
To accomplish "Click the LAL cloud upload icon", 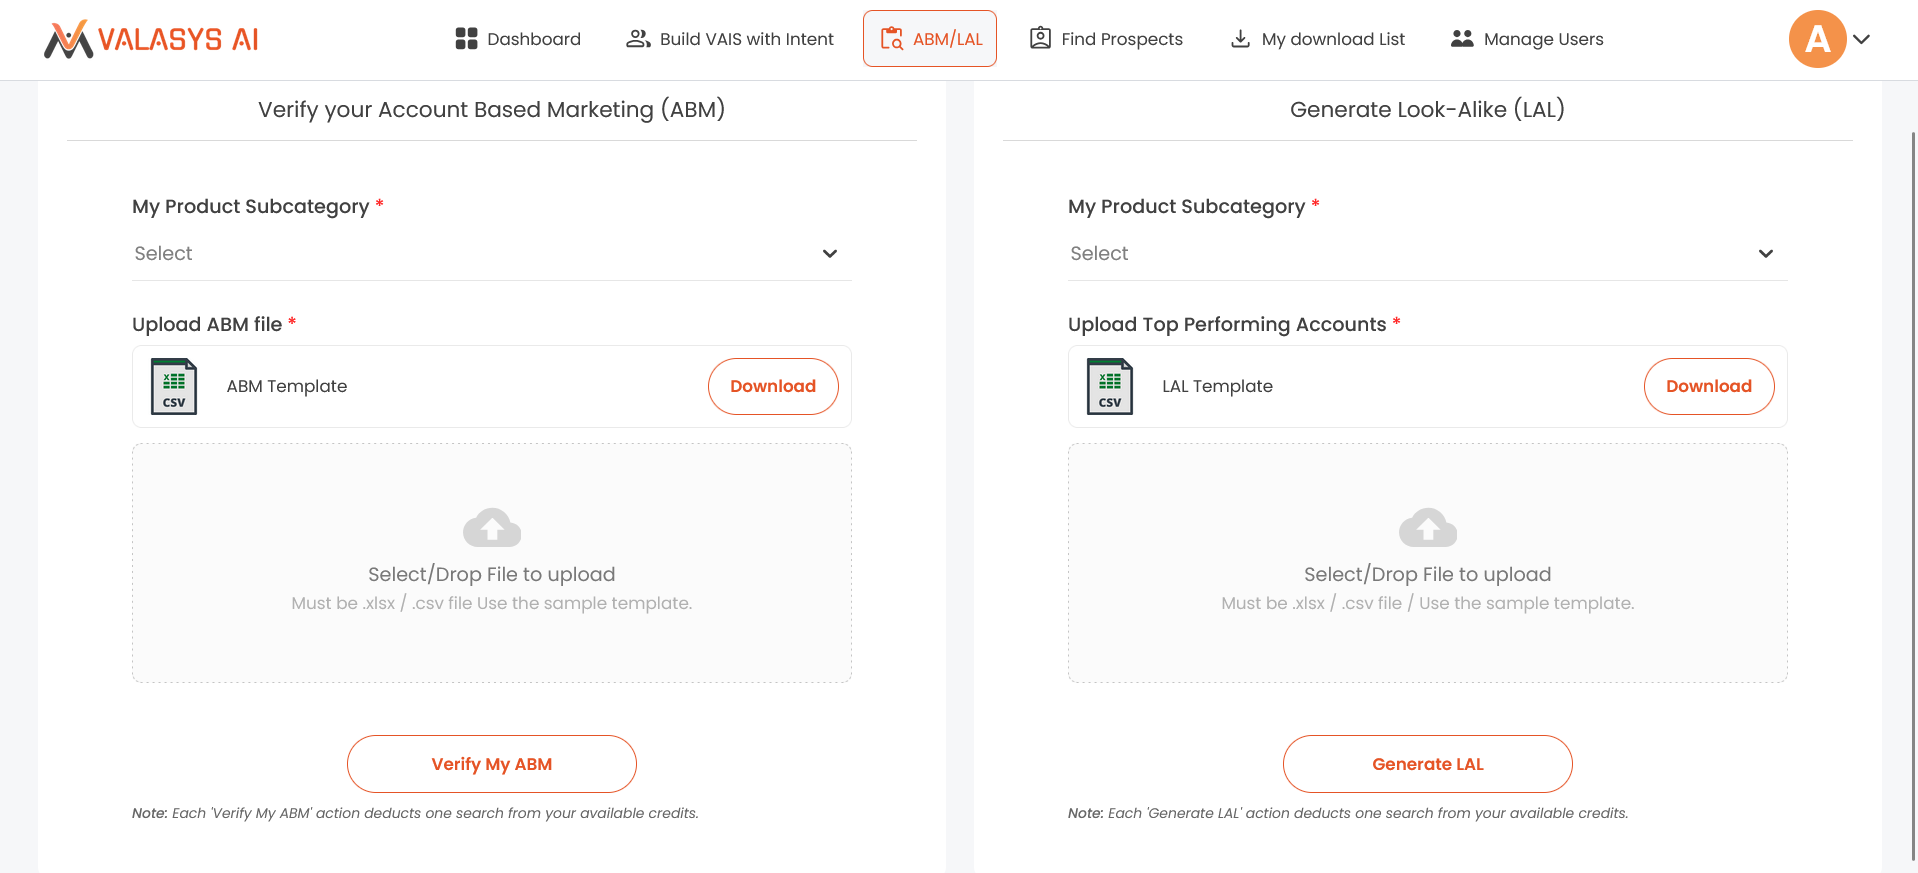I will pyautogui.click(x=1427, y=527).
